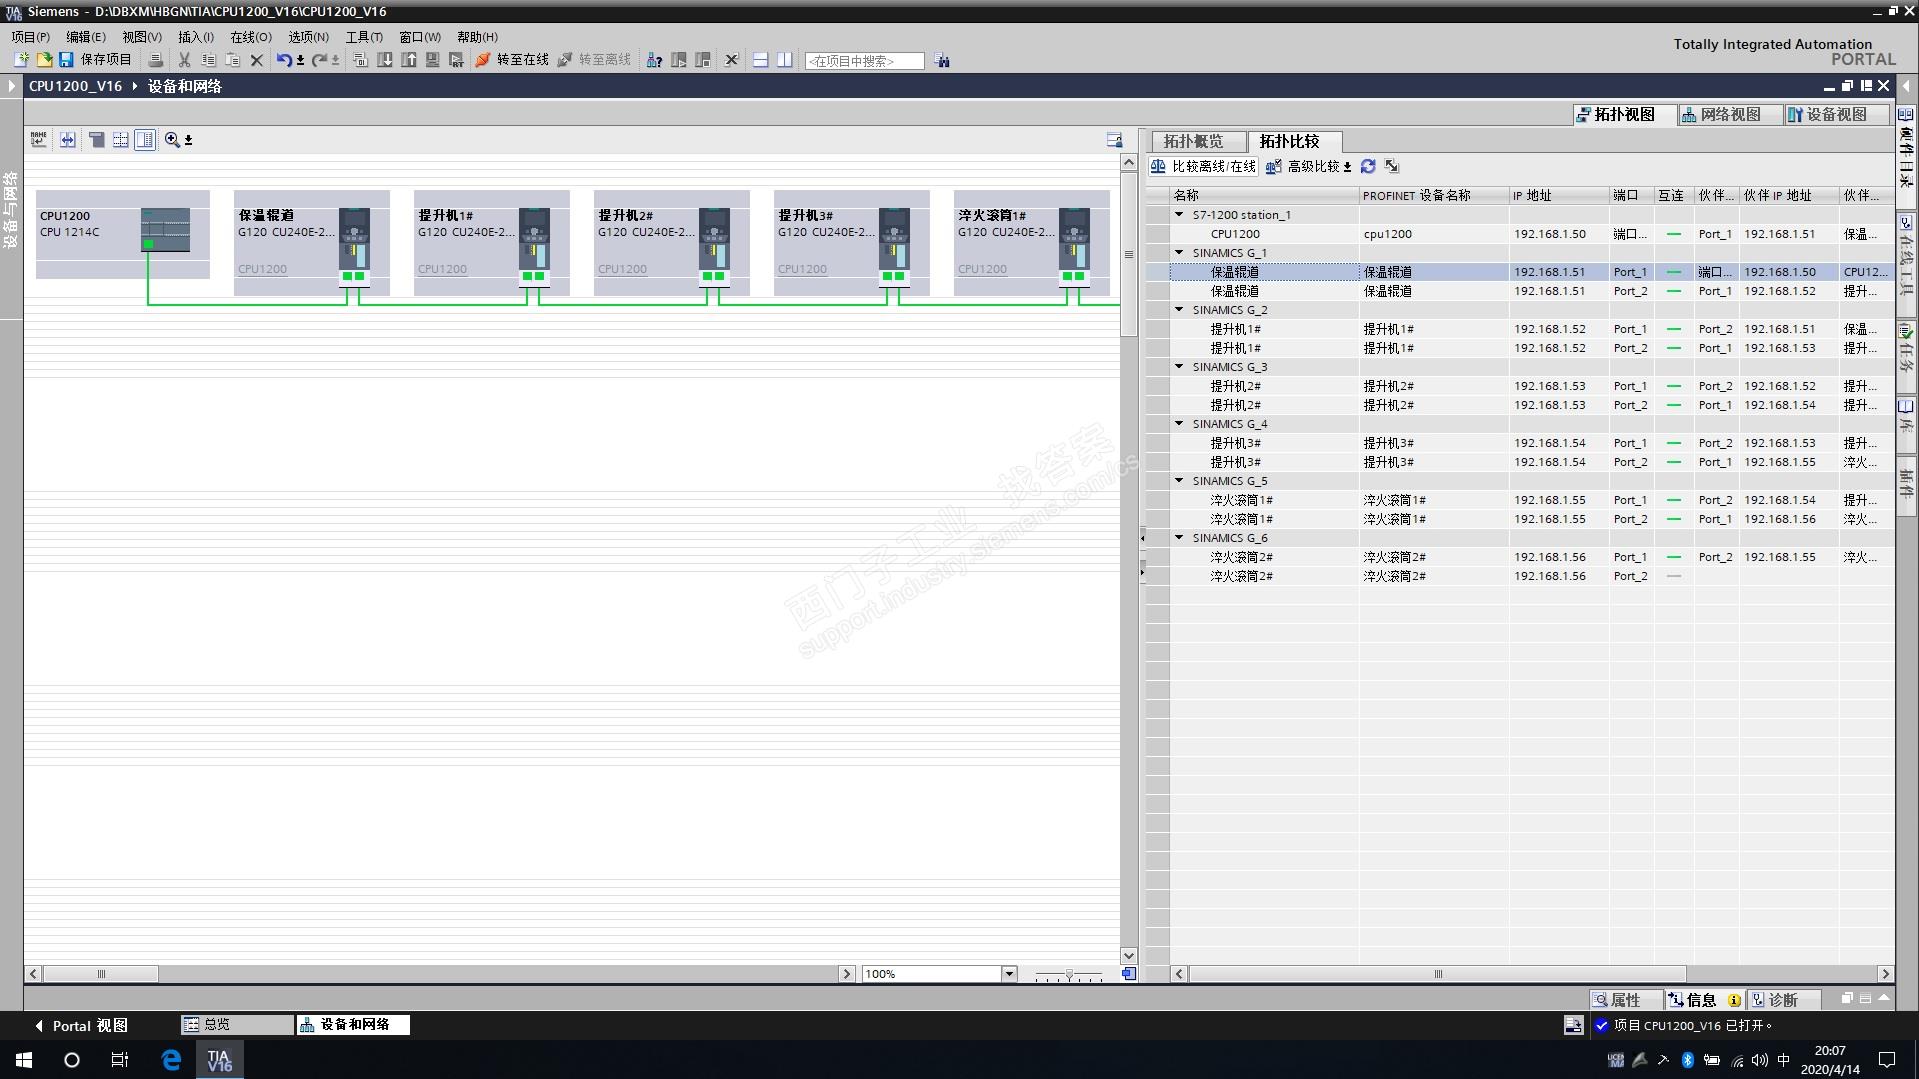Open the Edge browser from taskbar

pyautogui.click(x=171, y=1060)
